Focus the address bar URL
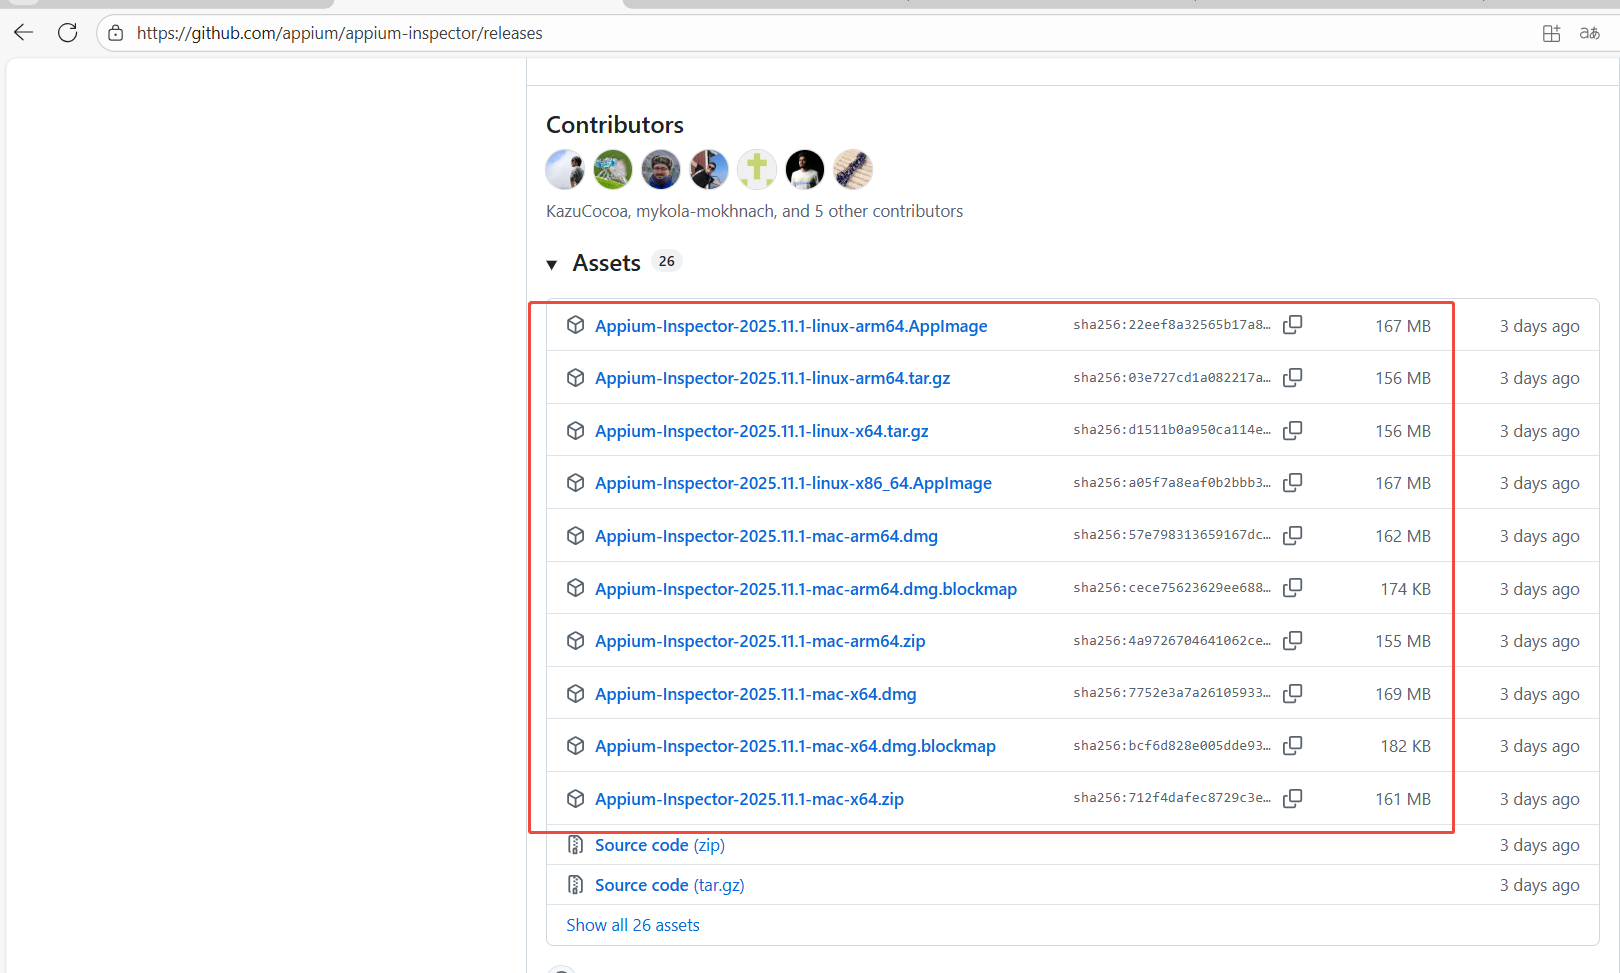The width and height of the screenshot is (1620, 973). [340, 33]
